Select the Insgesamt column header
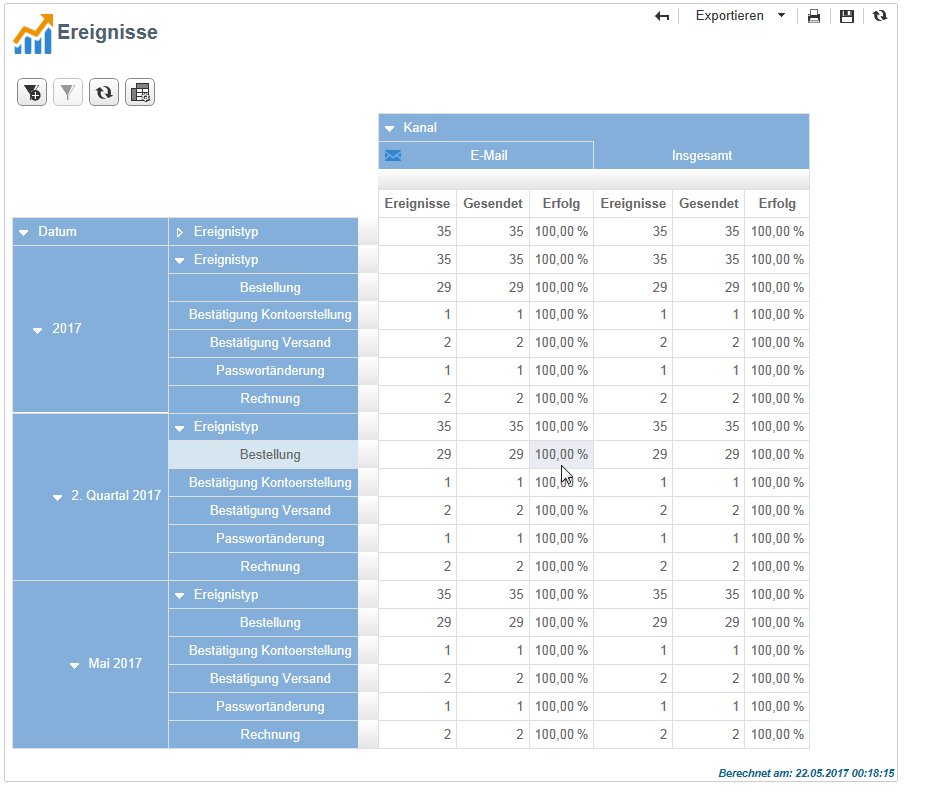Viewport: 933px width, 811px height. 702,155
